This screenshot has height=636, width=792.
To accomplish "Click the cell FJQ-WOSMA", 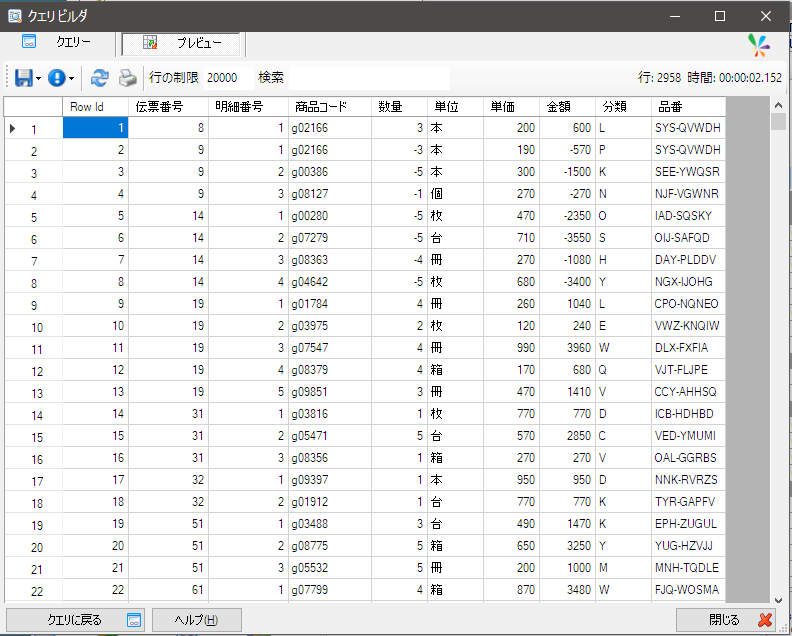I will coord(688,590).
